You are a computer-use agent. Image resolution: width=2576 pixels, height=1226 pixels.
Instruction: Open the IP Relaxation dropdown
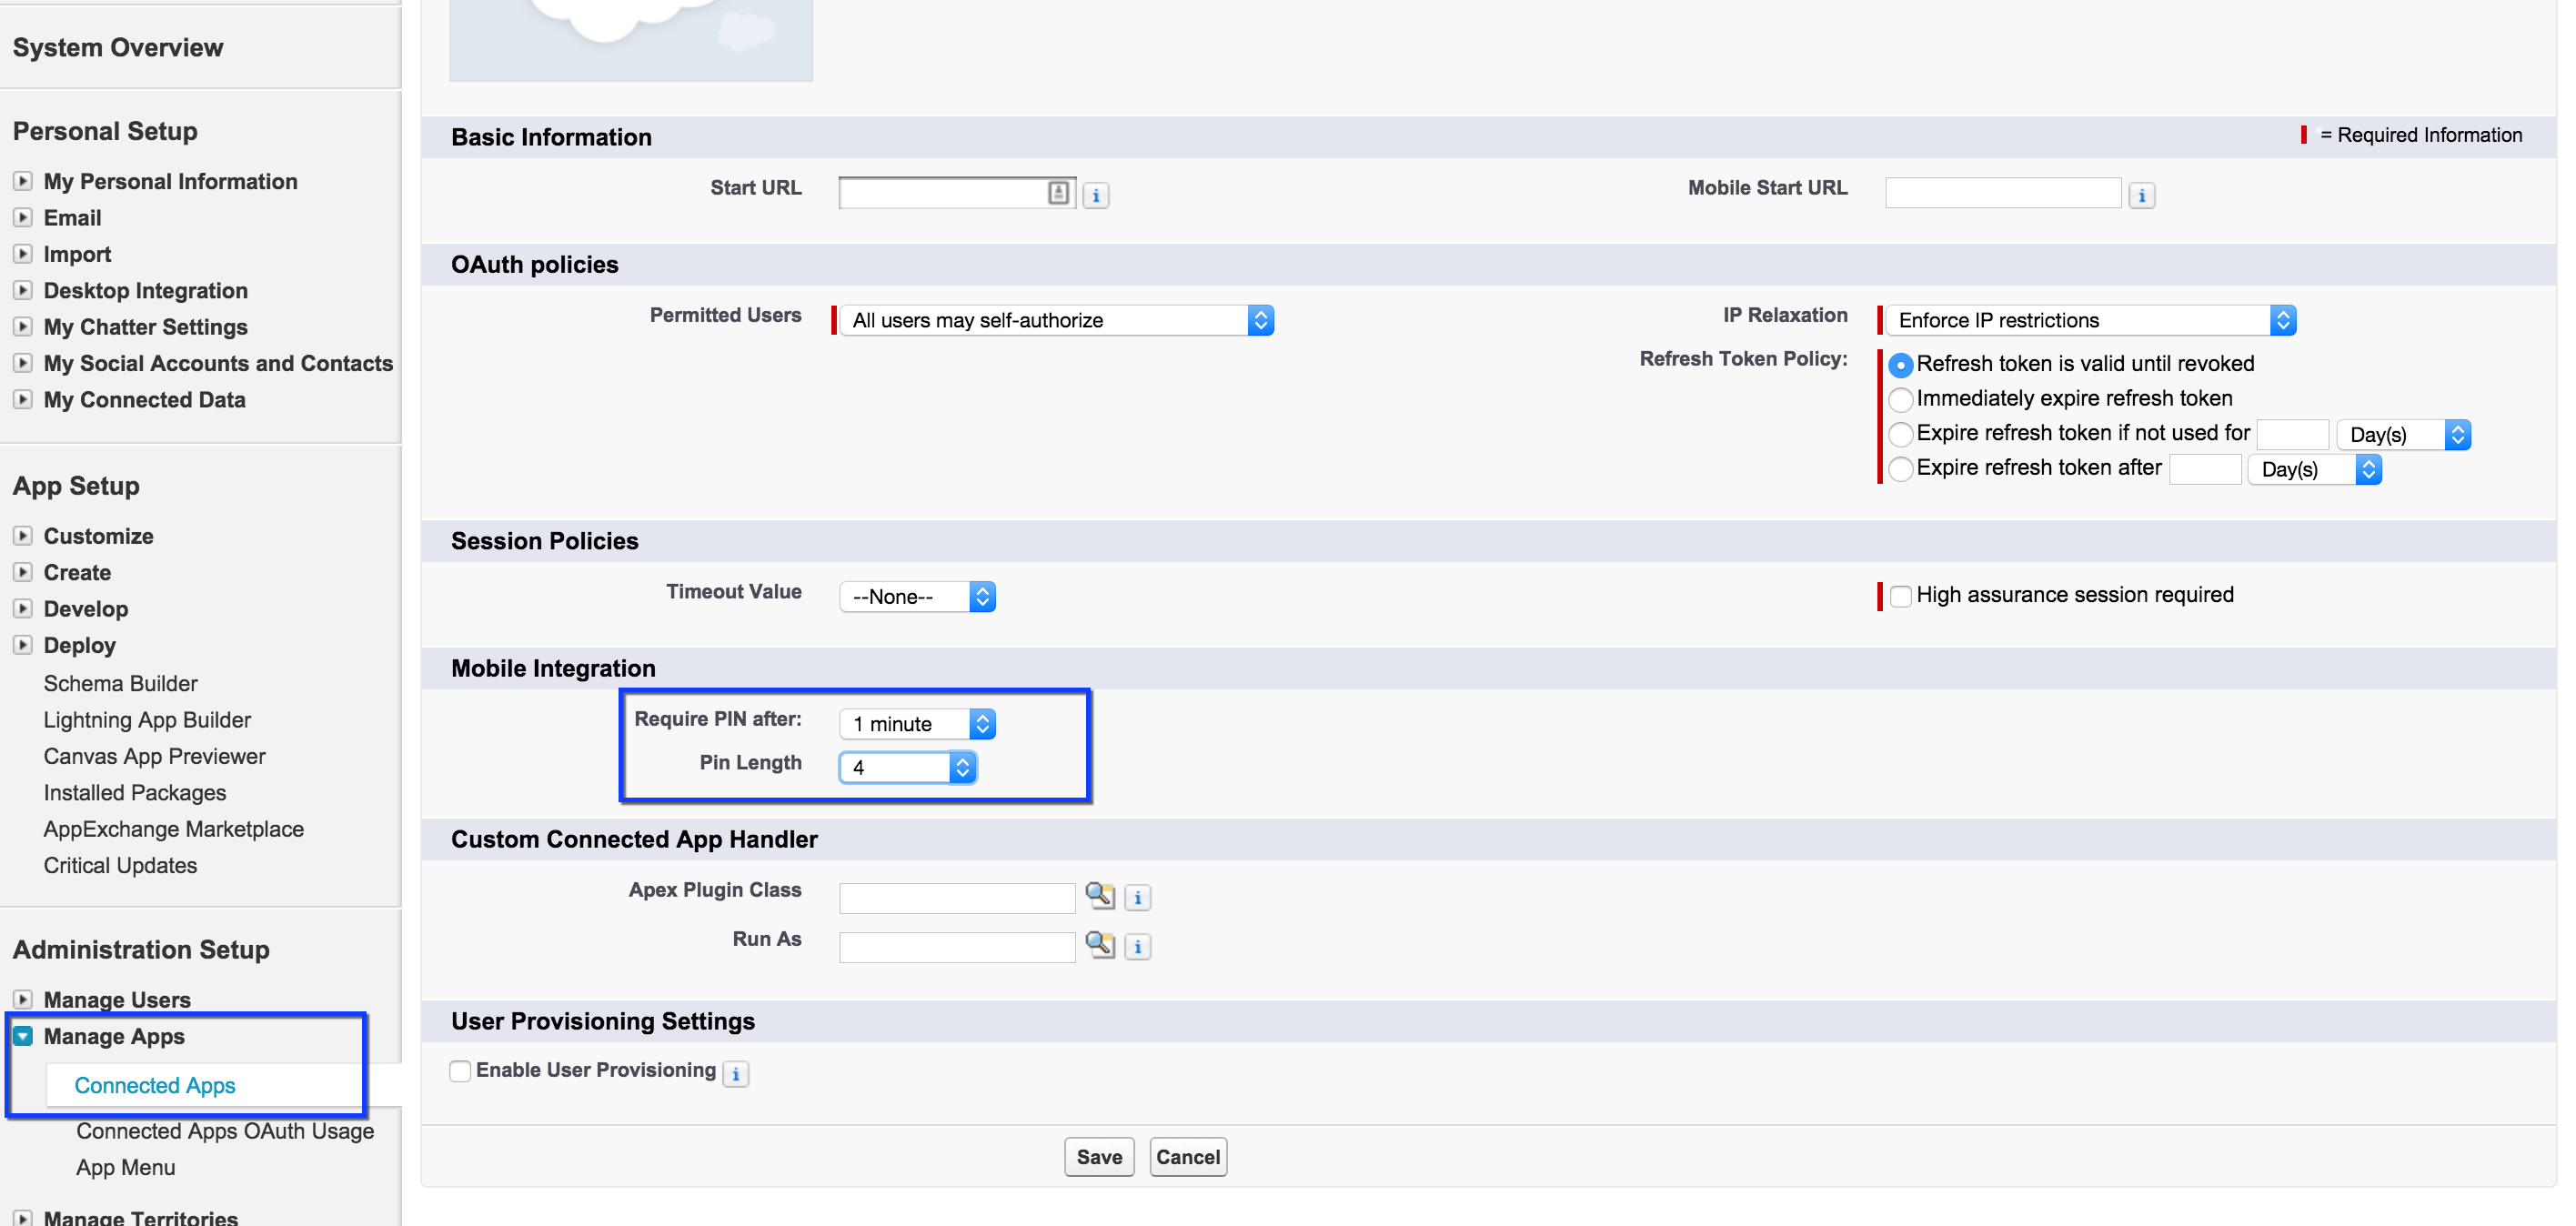point(2091,320)
